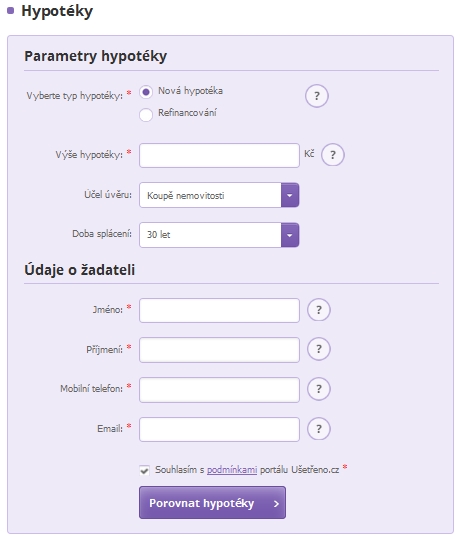Click help icon next to Mobilní telefon
This screenshot has height=539, width=460.
319,389
